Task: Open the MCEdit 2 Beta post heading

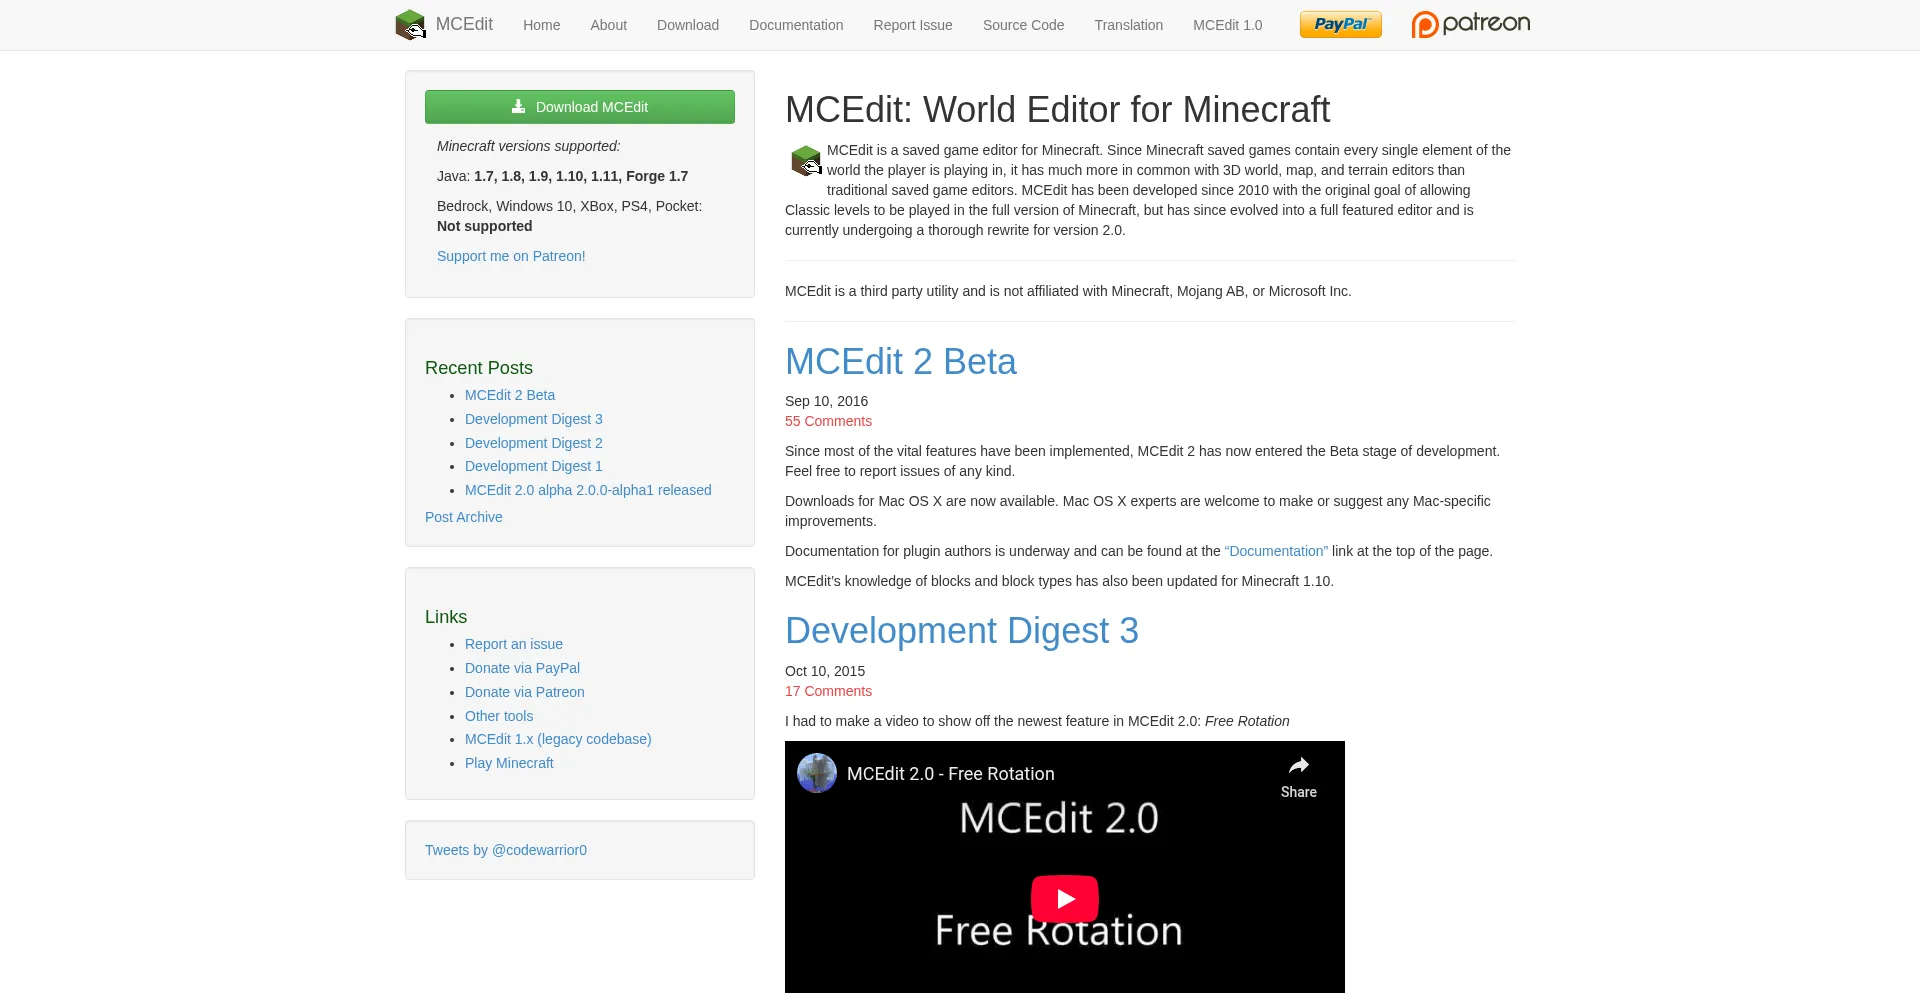Action: tap(900, 362)
